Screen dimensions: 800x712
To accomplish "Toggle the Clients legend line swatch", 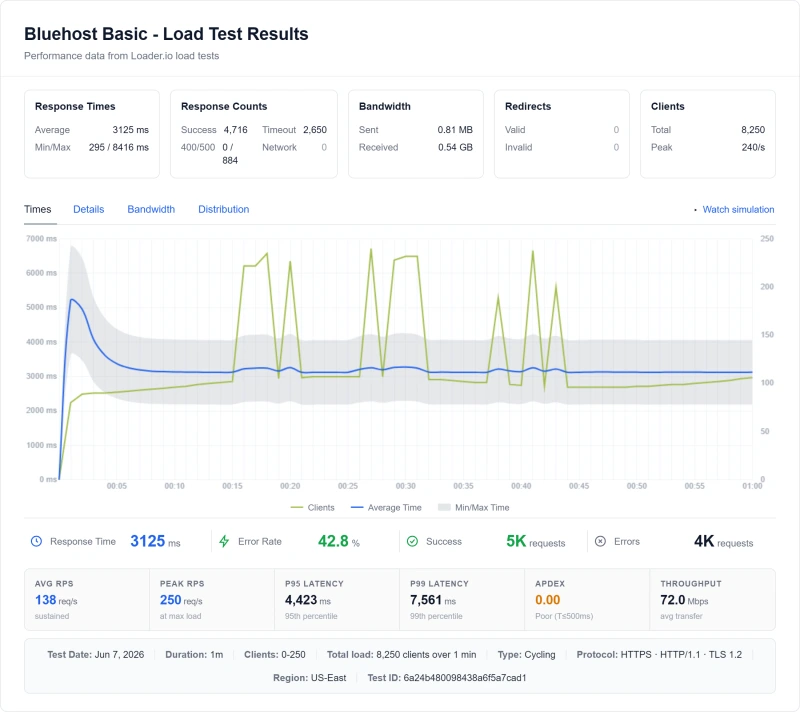I will pyautogui.click(x=296, y=507).
